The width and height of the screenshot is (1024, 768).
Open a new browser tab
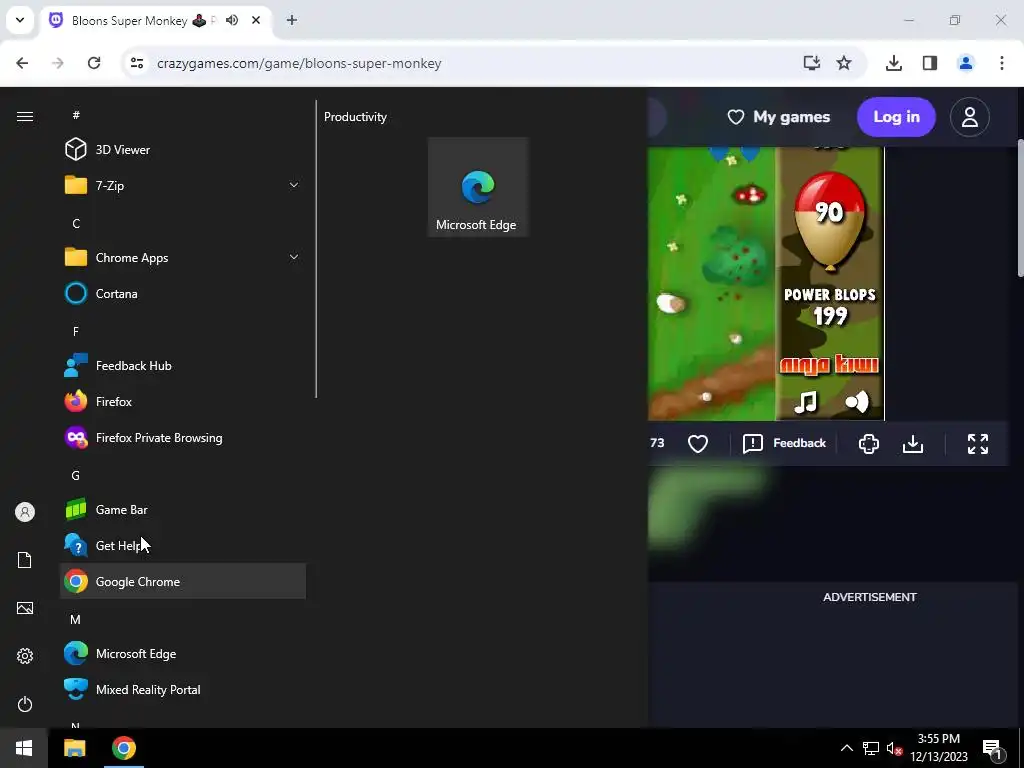(x=292, y=20)
